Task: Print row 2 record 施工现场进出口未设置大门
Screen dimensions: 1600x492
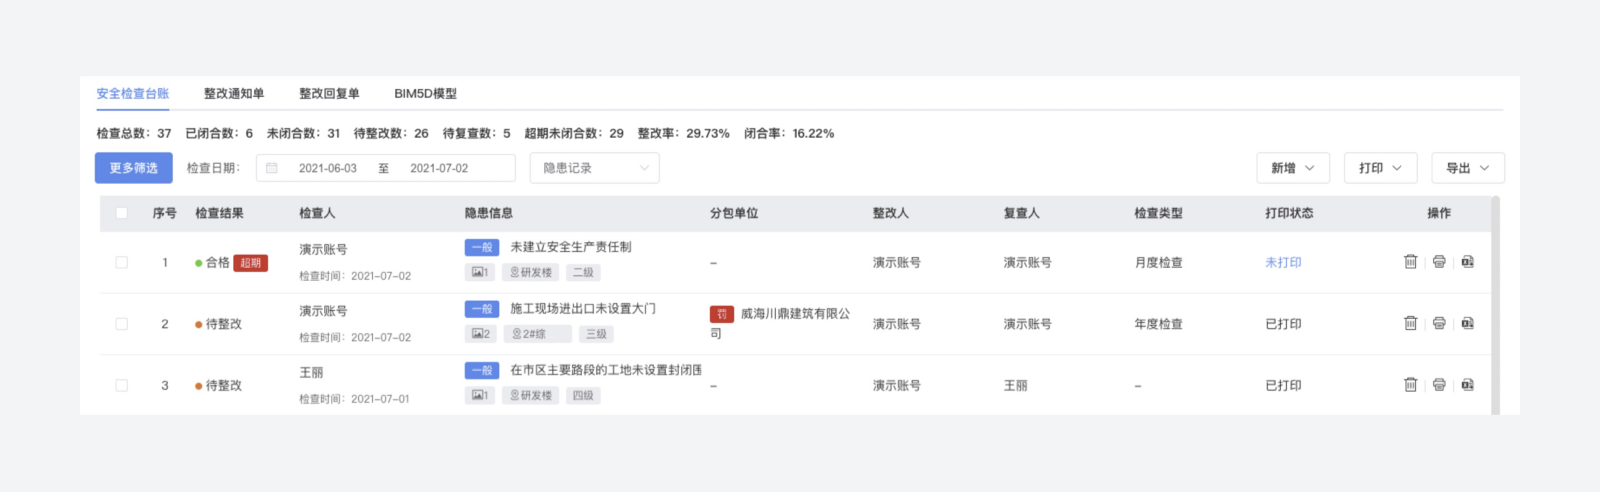Action: point(1439,323)
